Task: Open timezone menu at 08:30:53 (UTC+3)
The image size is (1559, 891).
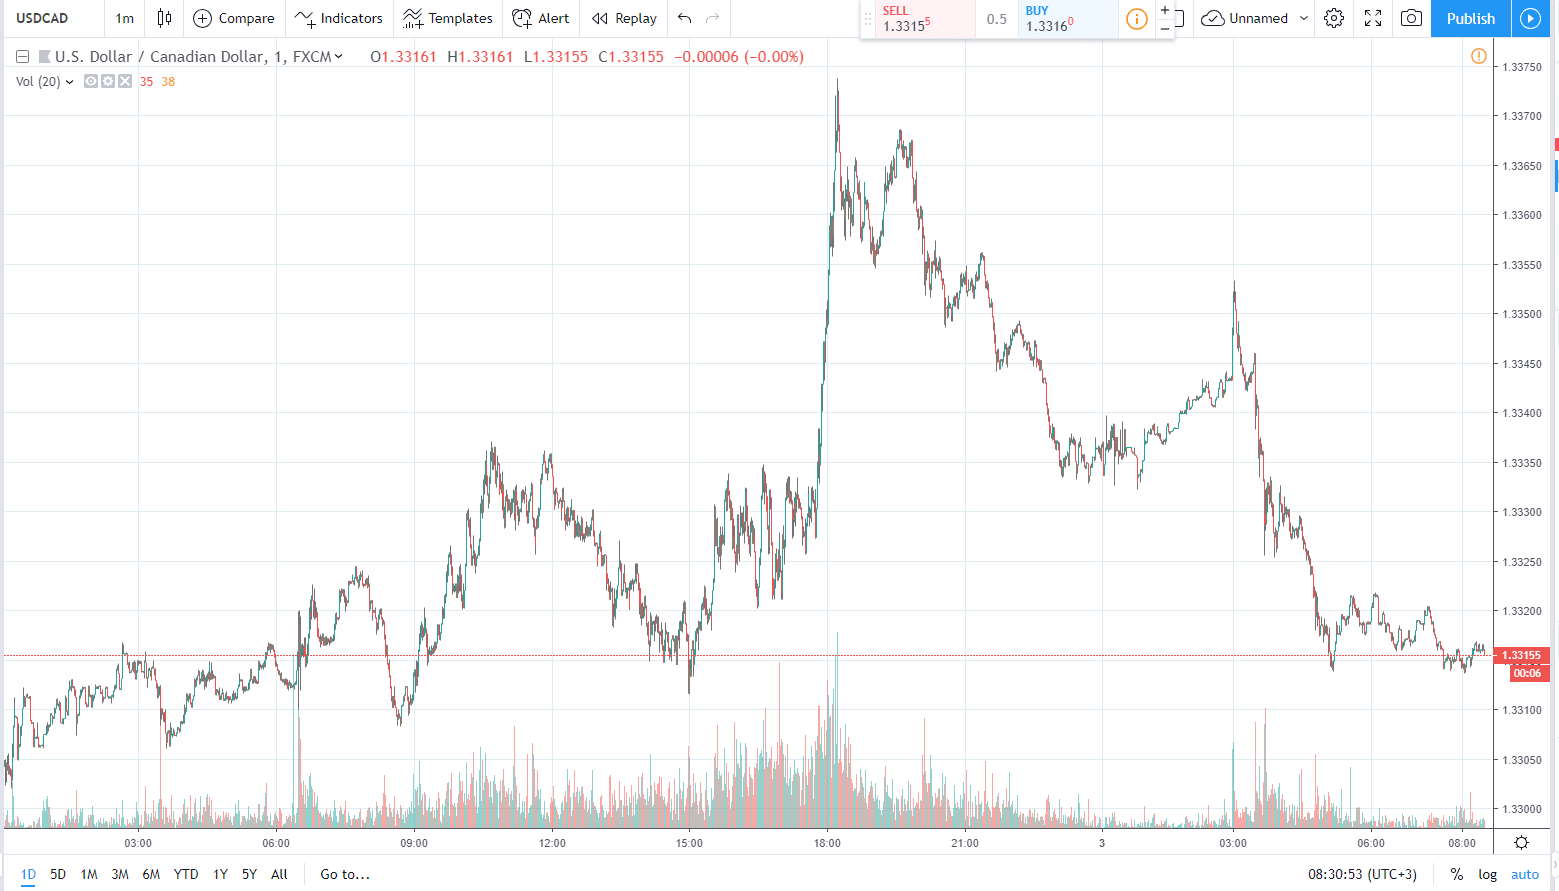Action: (1362, 874)
